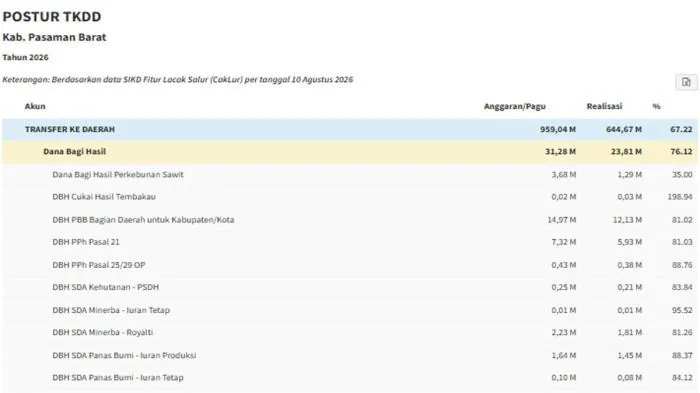The height and width of the screenshot is (393, 700).
Task: Open Dana Bagi Hasil Perkebunan Sawit row
Action: pyautogui.click(x=350, y=175)
